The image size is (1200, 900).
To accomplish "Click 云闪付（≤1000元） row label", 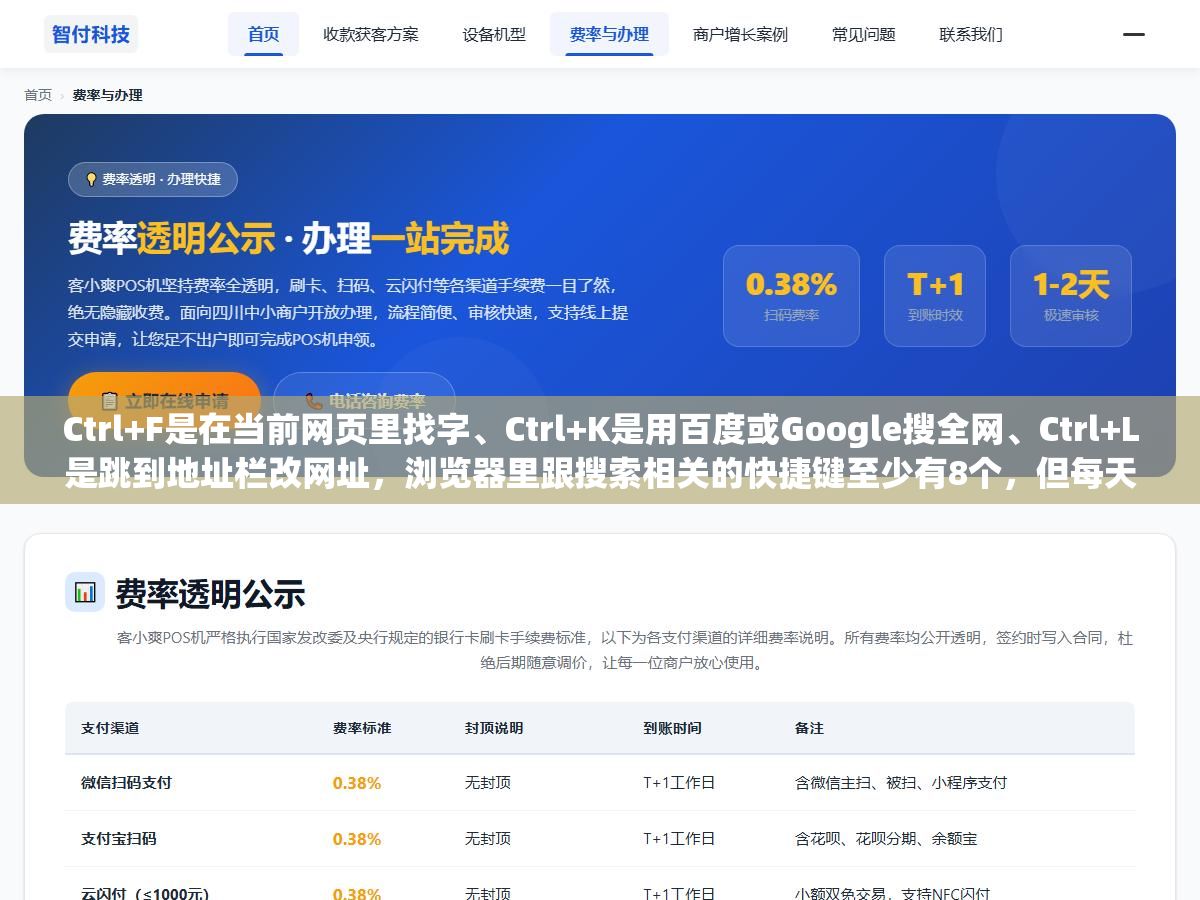I will coord(145,893).
